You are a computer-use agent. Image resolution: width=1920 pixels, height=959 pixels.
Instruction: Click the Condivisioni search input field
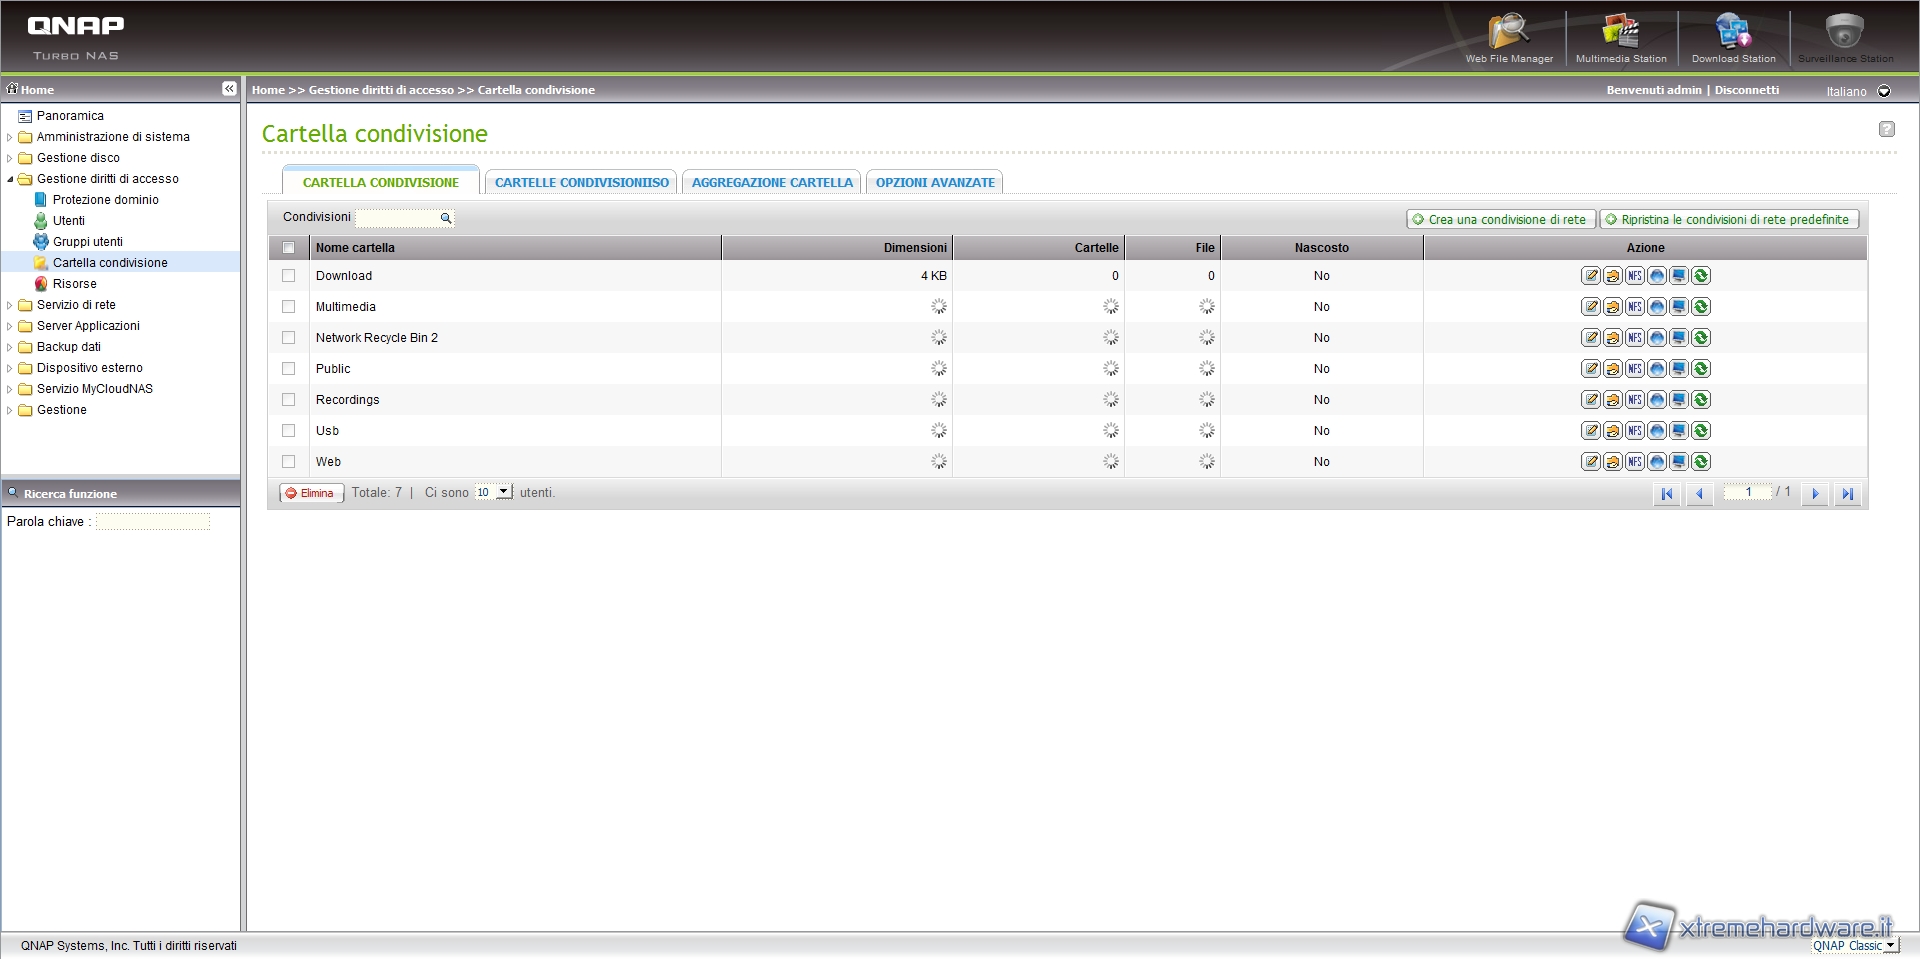pos(398,218)
